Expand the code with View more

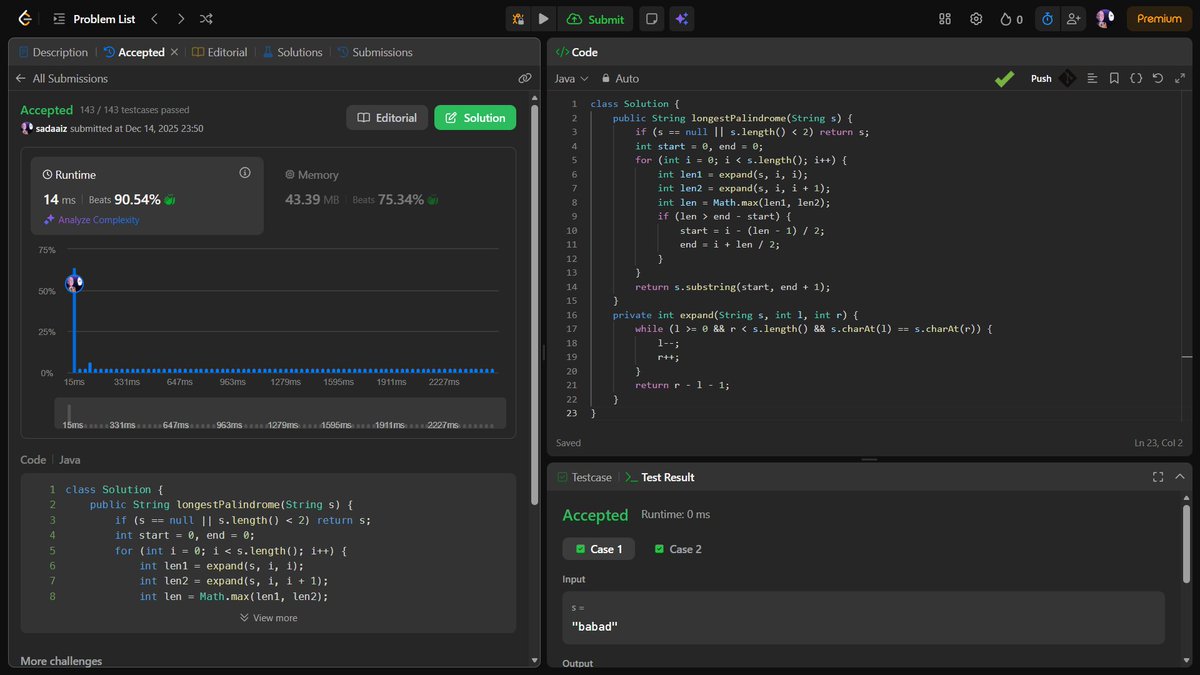tap(268, 617)
